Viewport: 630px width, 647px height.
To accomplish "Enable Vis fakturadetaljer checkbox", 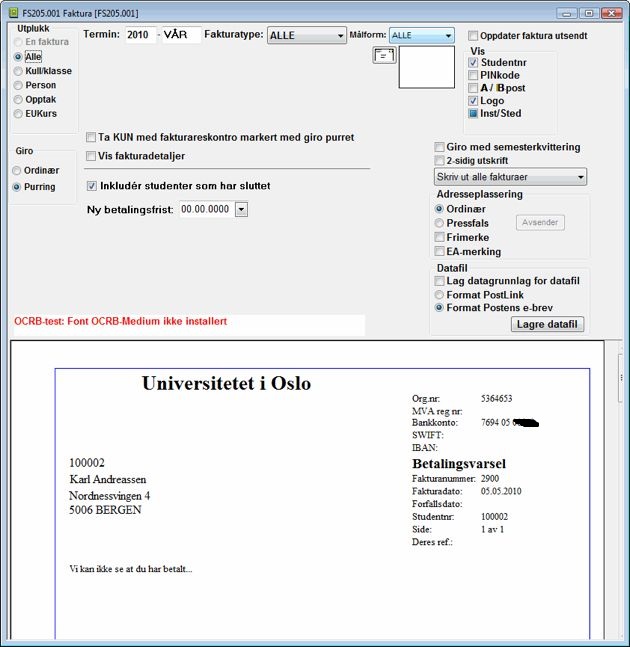I will coord(91,156).
